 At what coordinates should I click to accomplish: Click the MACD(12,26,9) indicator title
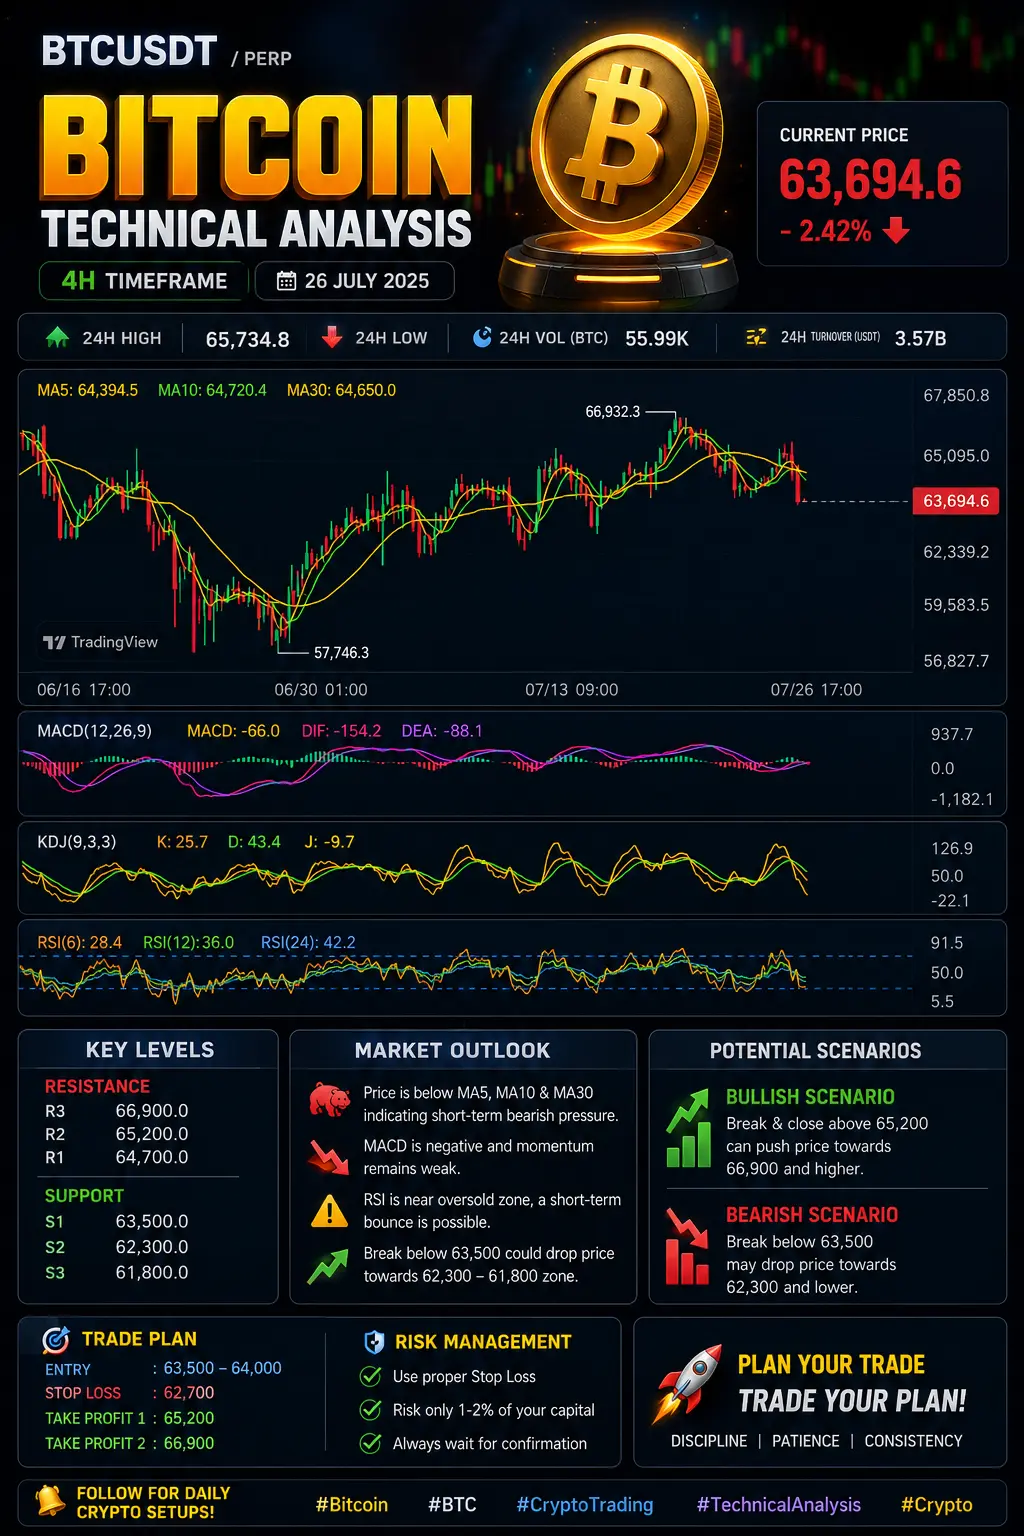[x=95, y=731]
